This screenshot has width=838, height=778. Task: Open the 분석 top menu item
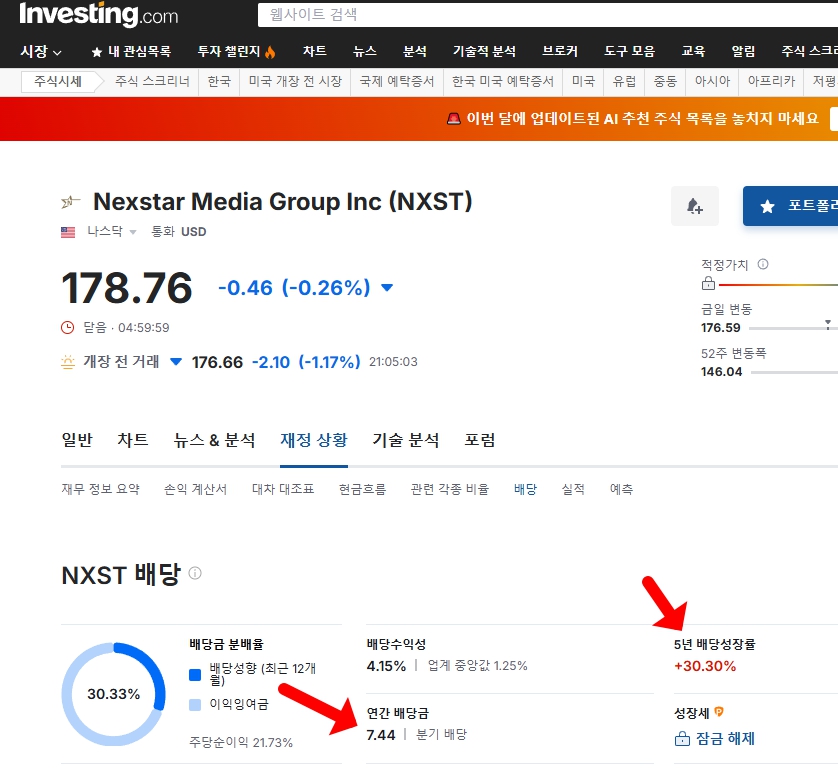tap(415, 51)
